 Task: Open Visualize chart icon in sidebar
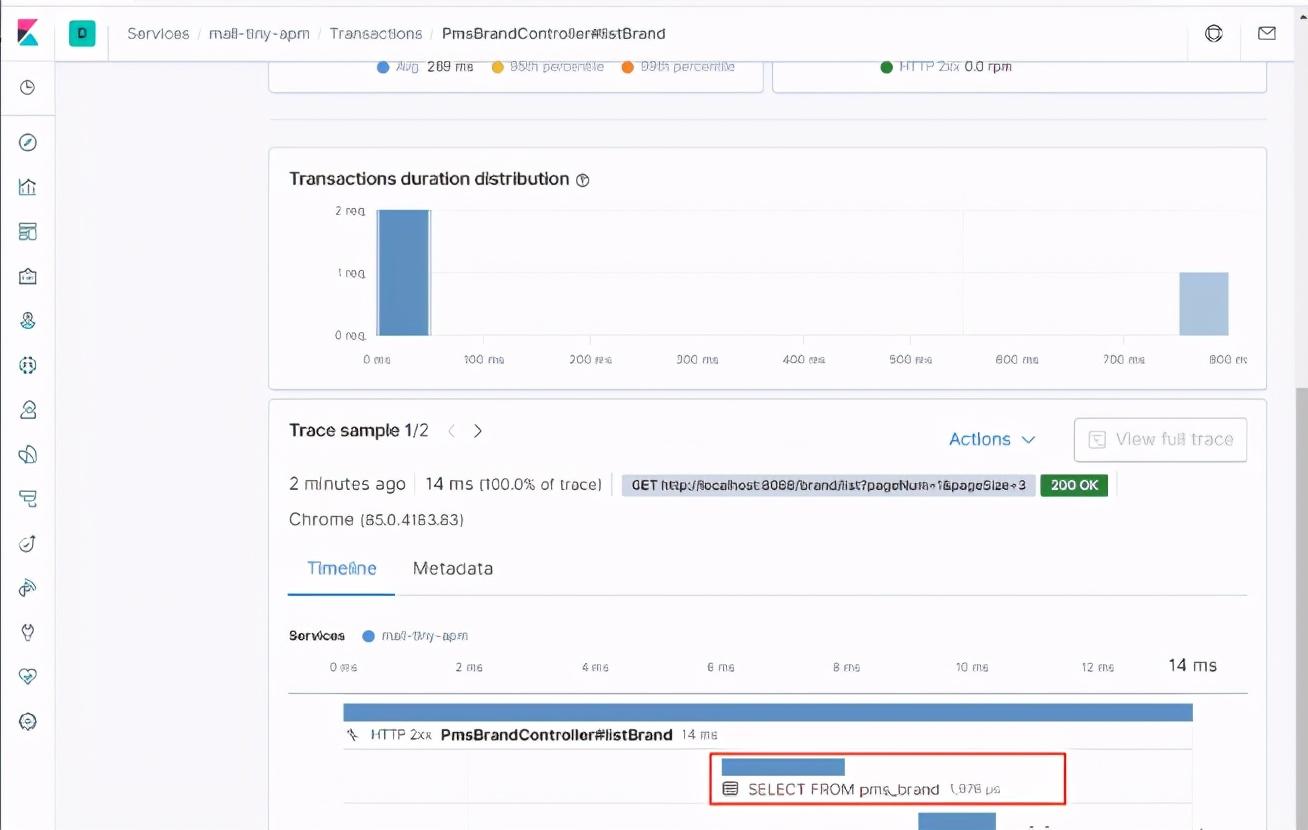(28, 187)
